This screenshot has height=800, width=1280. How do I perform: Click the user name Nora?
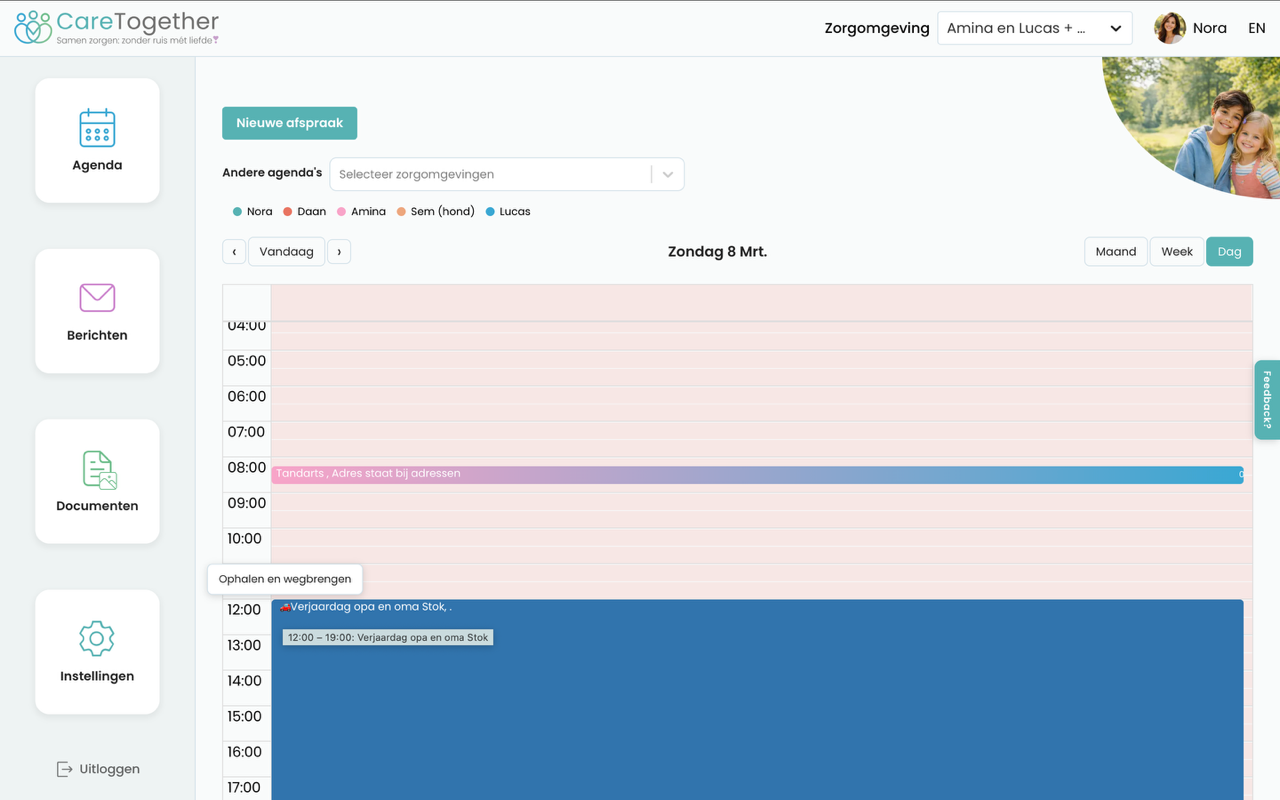(x=1209, y=28)
